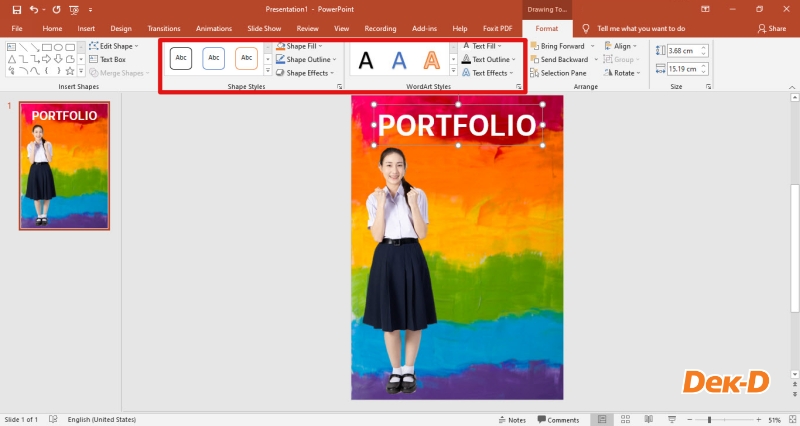
Task: Click the Save icon in the title bar
Action: 16,9
